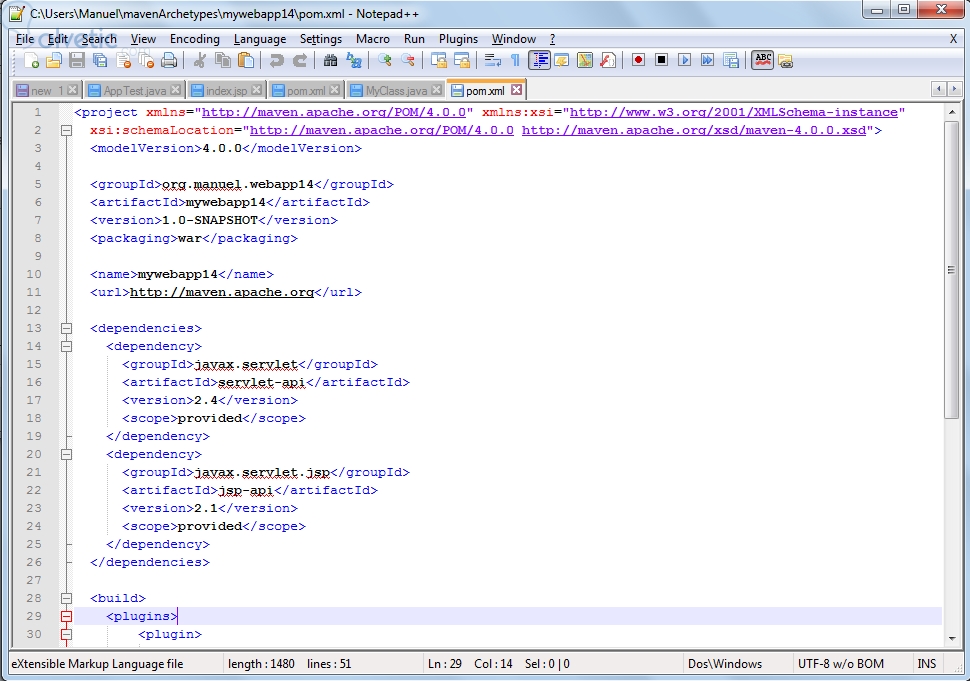Start macro recording with the red circle
970x681 pixels.
pos(638,61)
